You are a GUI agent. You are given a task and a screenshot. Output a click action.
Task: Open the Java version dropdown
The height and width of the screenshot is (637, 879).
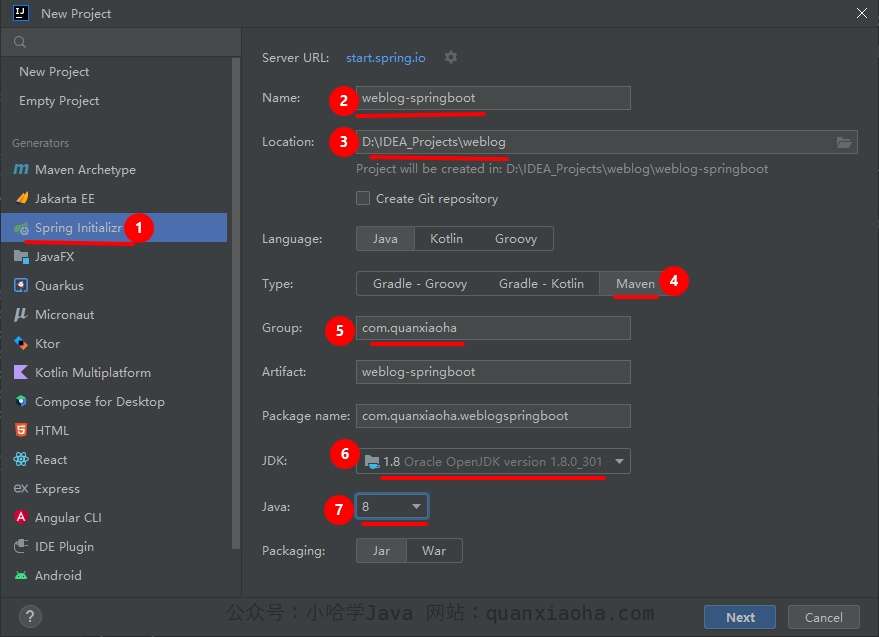(x=392, y=506)
